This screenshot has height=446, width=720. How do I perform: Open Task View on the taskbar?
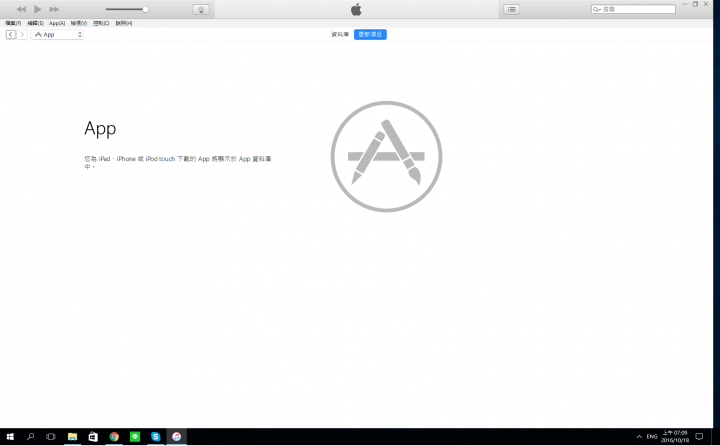point(51,437)
